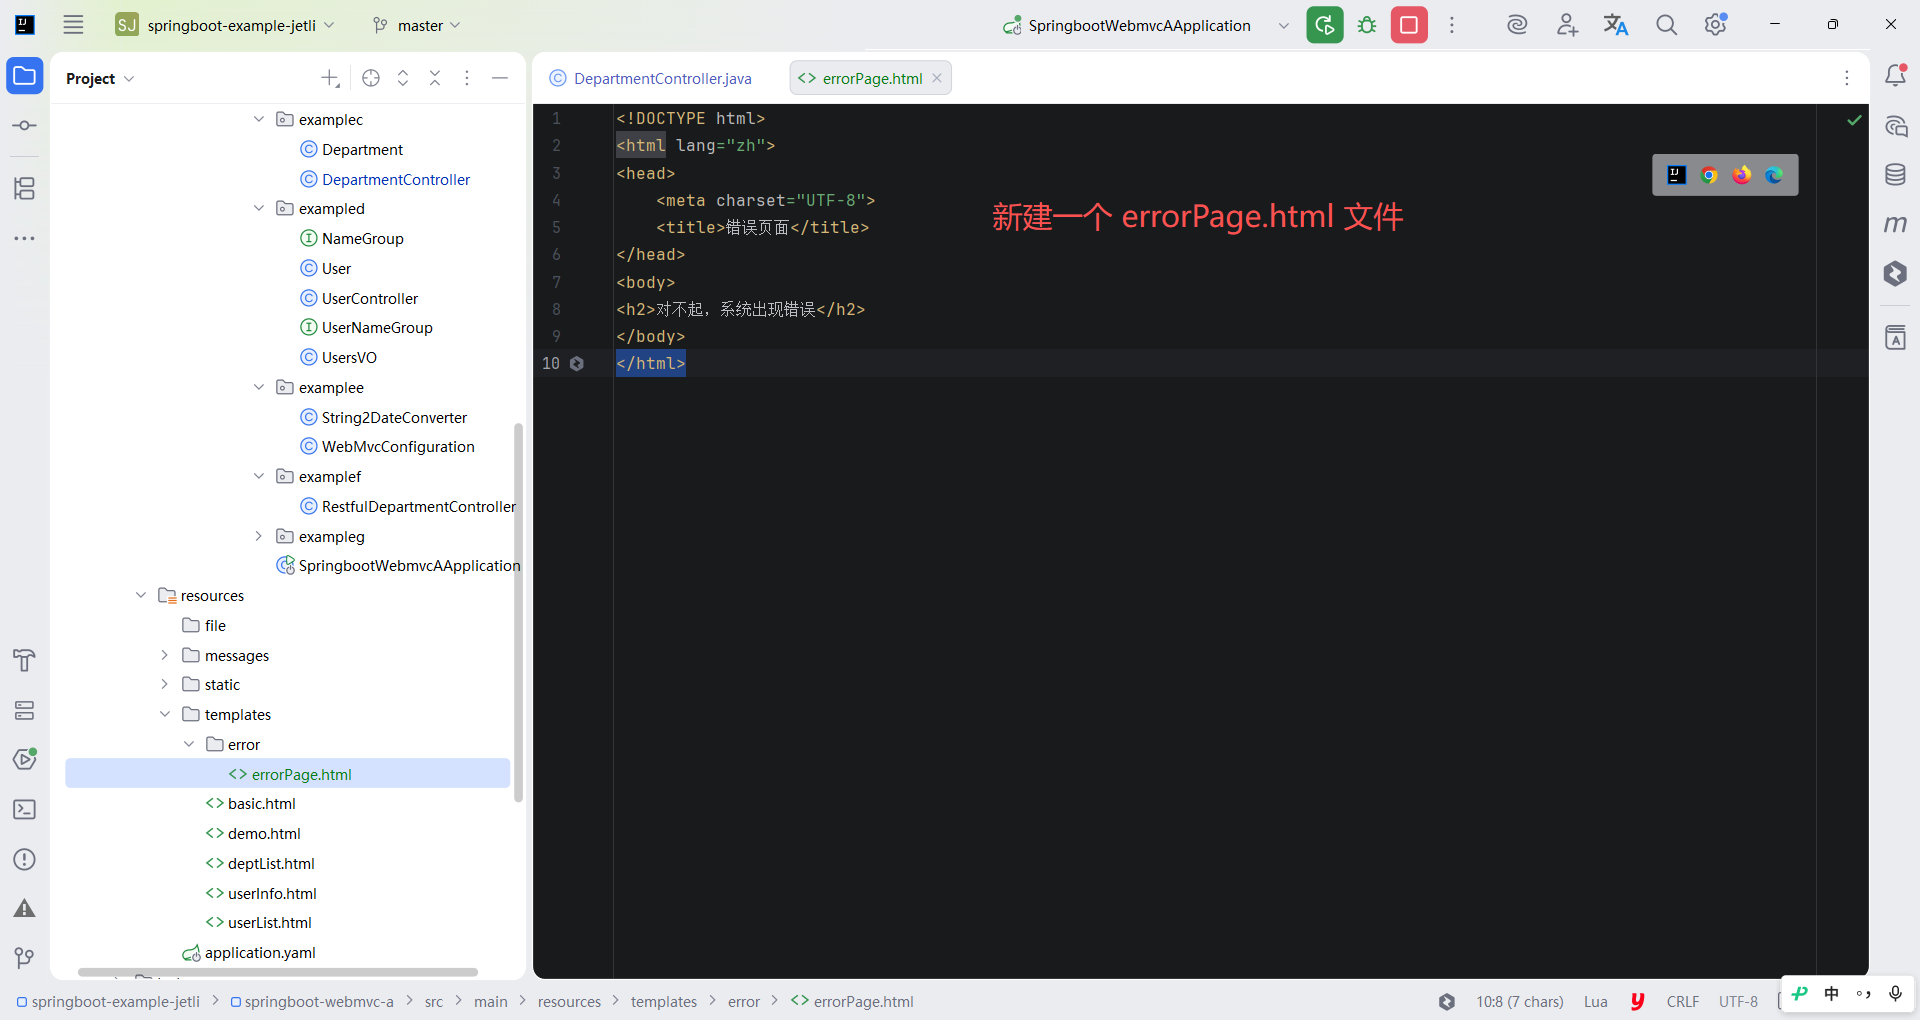This screenshot has width=1920, height=1020.
Task: Select UserController class
Action: [x=359, y=298]
